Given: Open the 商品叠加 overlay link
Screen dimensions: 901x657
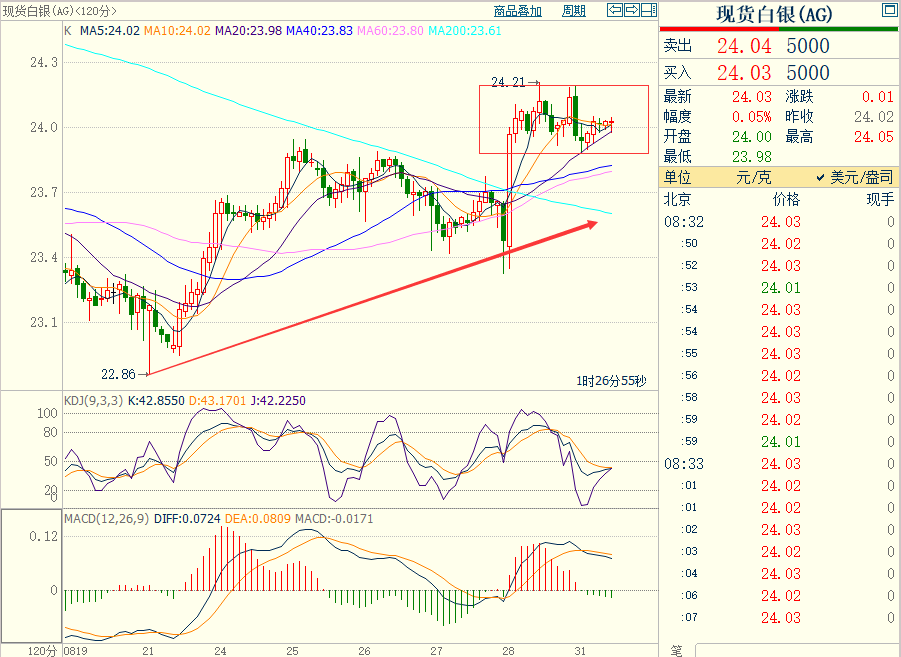Looking at the screenshot, I should pos(518,10).
